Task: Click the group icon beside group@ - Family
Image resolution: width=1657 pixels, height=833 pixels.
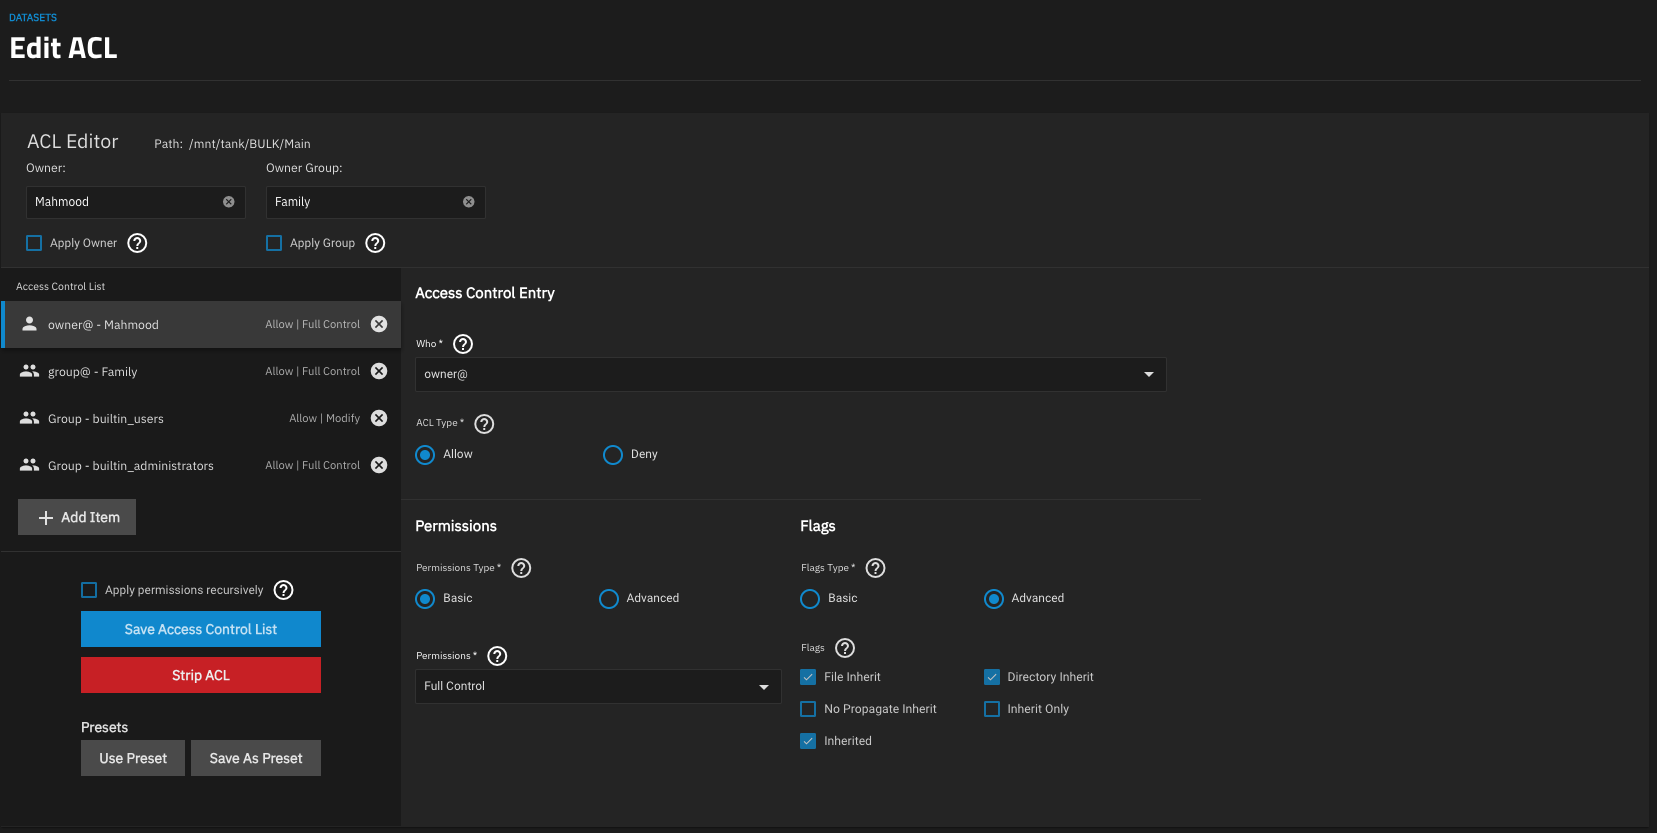Action: click(30, 371)
